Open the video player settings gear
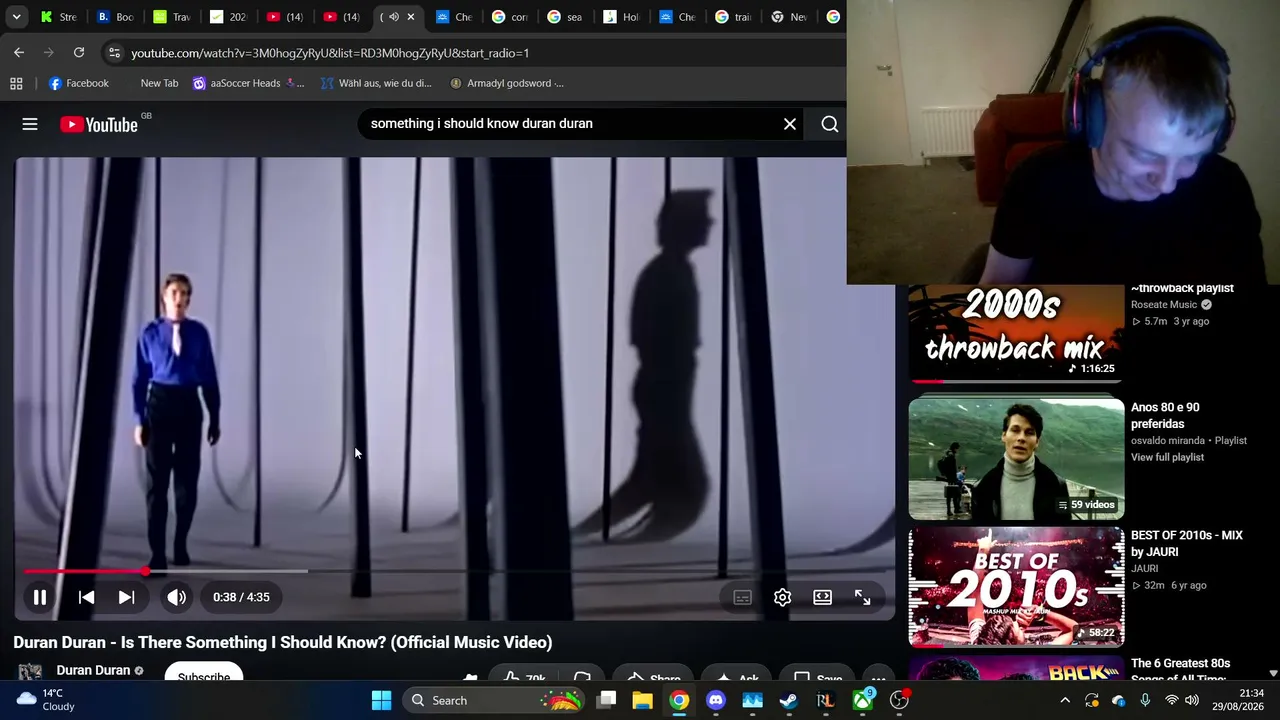The image size is (1280, 720). point(782,597)
